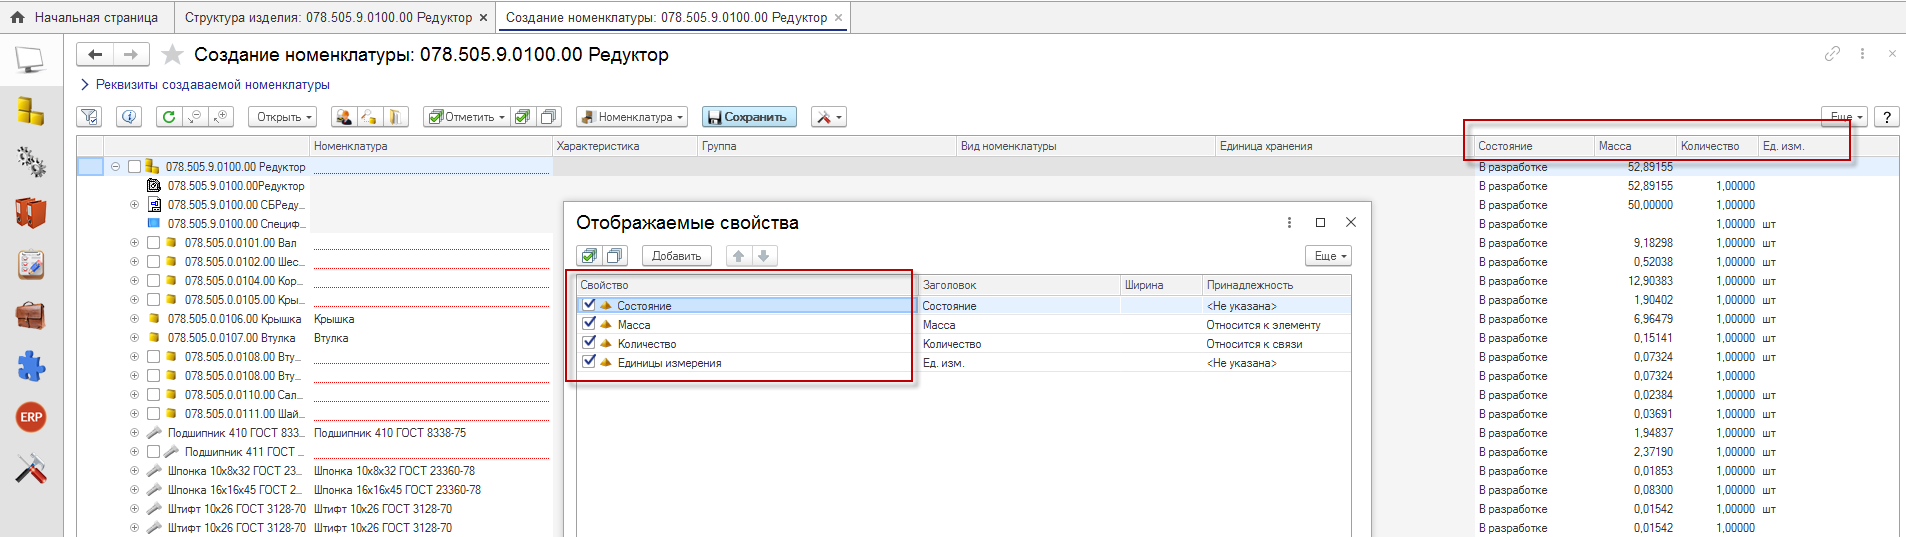Move property down with the down arrow

(764, 256)
